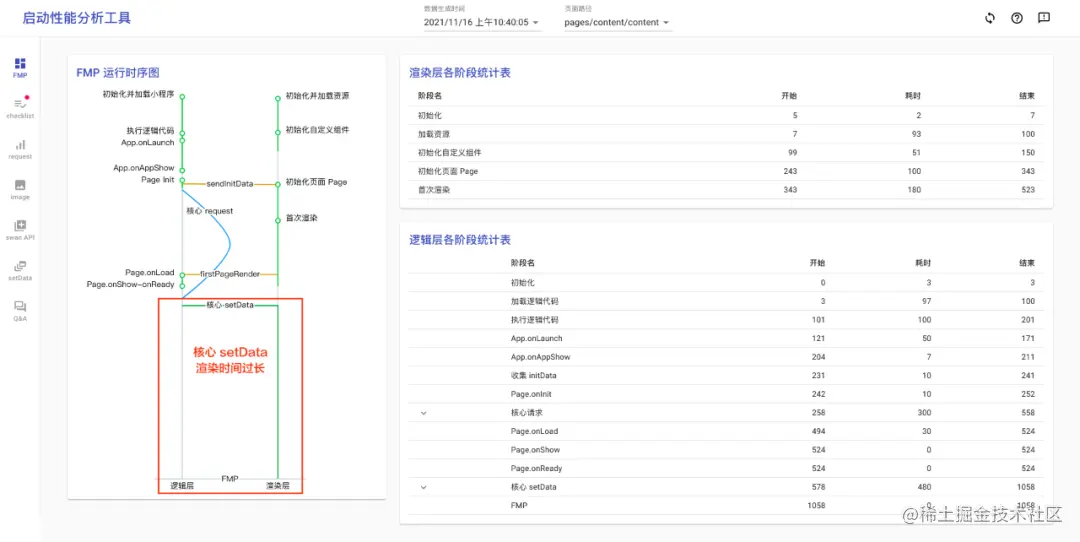This screenshot has width=1080, height=542.
Task: Open the Q&A sidebar panel
Action: coord(20,311)
